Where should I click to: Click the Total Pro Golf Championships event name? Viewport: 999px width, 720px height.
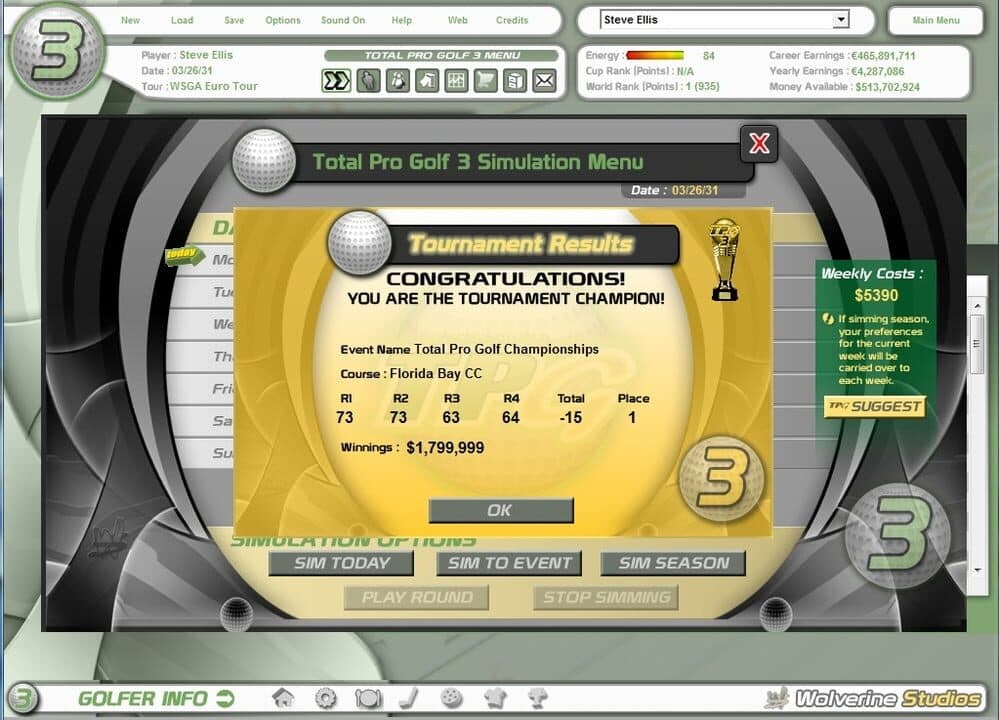[x=507, y=349]
